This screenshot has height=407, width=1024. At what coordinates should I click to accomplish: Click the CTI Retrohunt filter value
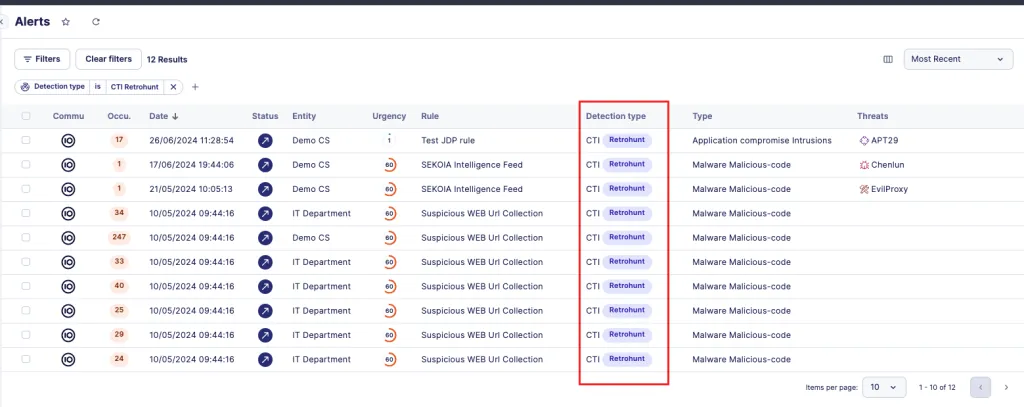pos(135,87)
